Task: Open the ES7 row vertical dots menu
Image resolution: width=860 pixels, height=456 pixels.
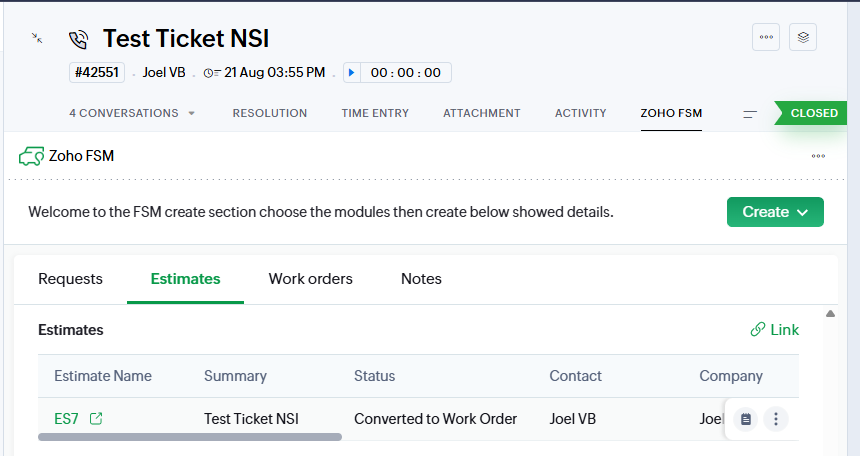Action: click(x=776, y=420)
